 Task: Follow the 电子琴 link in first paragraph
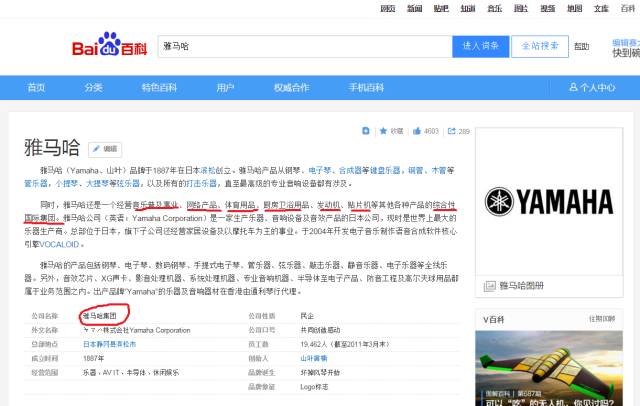click(x=320, y=170)
